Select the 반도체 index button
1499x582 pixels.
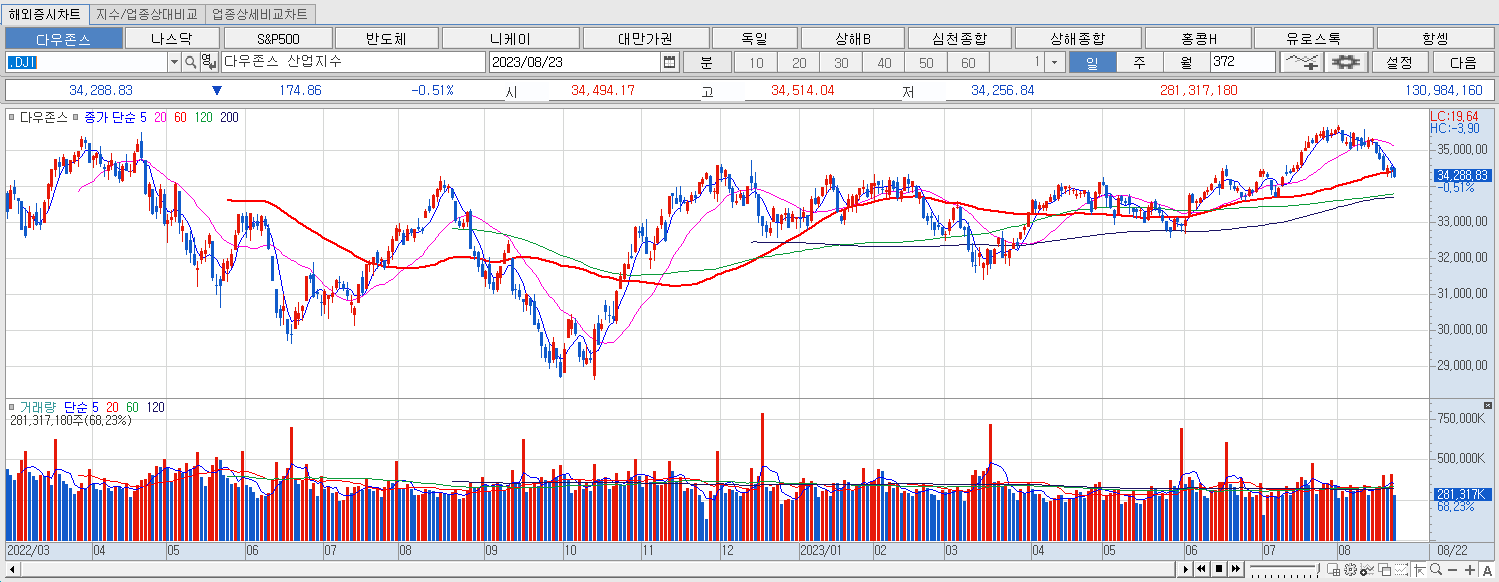click(386, 38)
